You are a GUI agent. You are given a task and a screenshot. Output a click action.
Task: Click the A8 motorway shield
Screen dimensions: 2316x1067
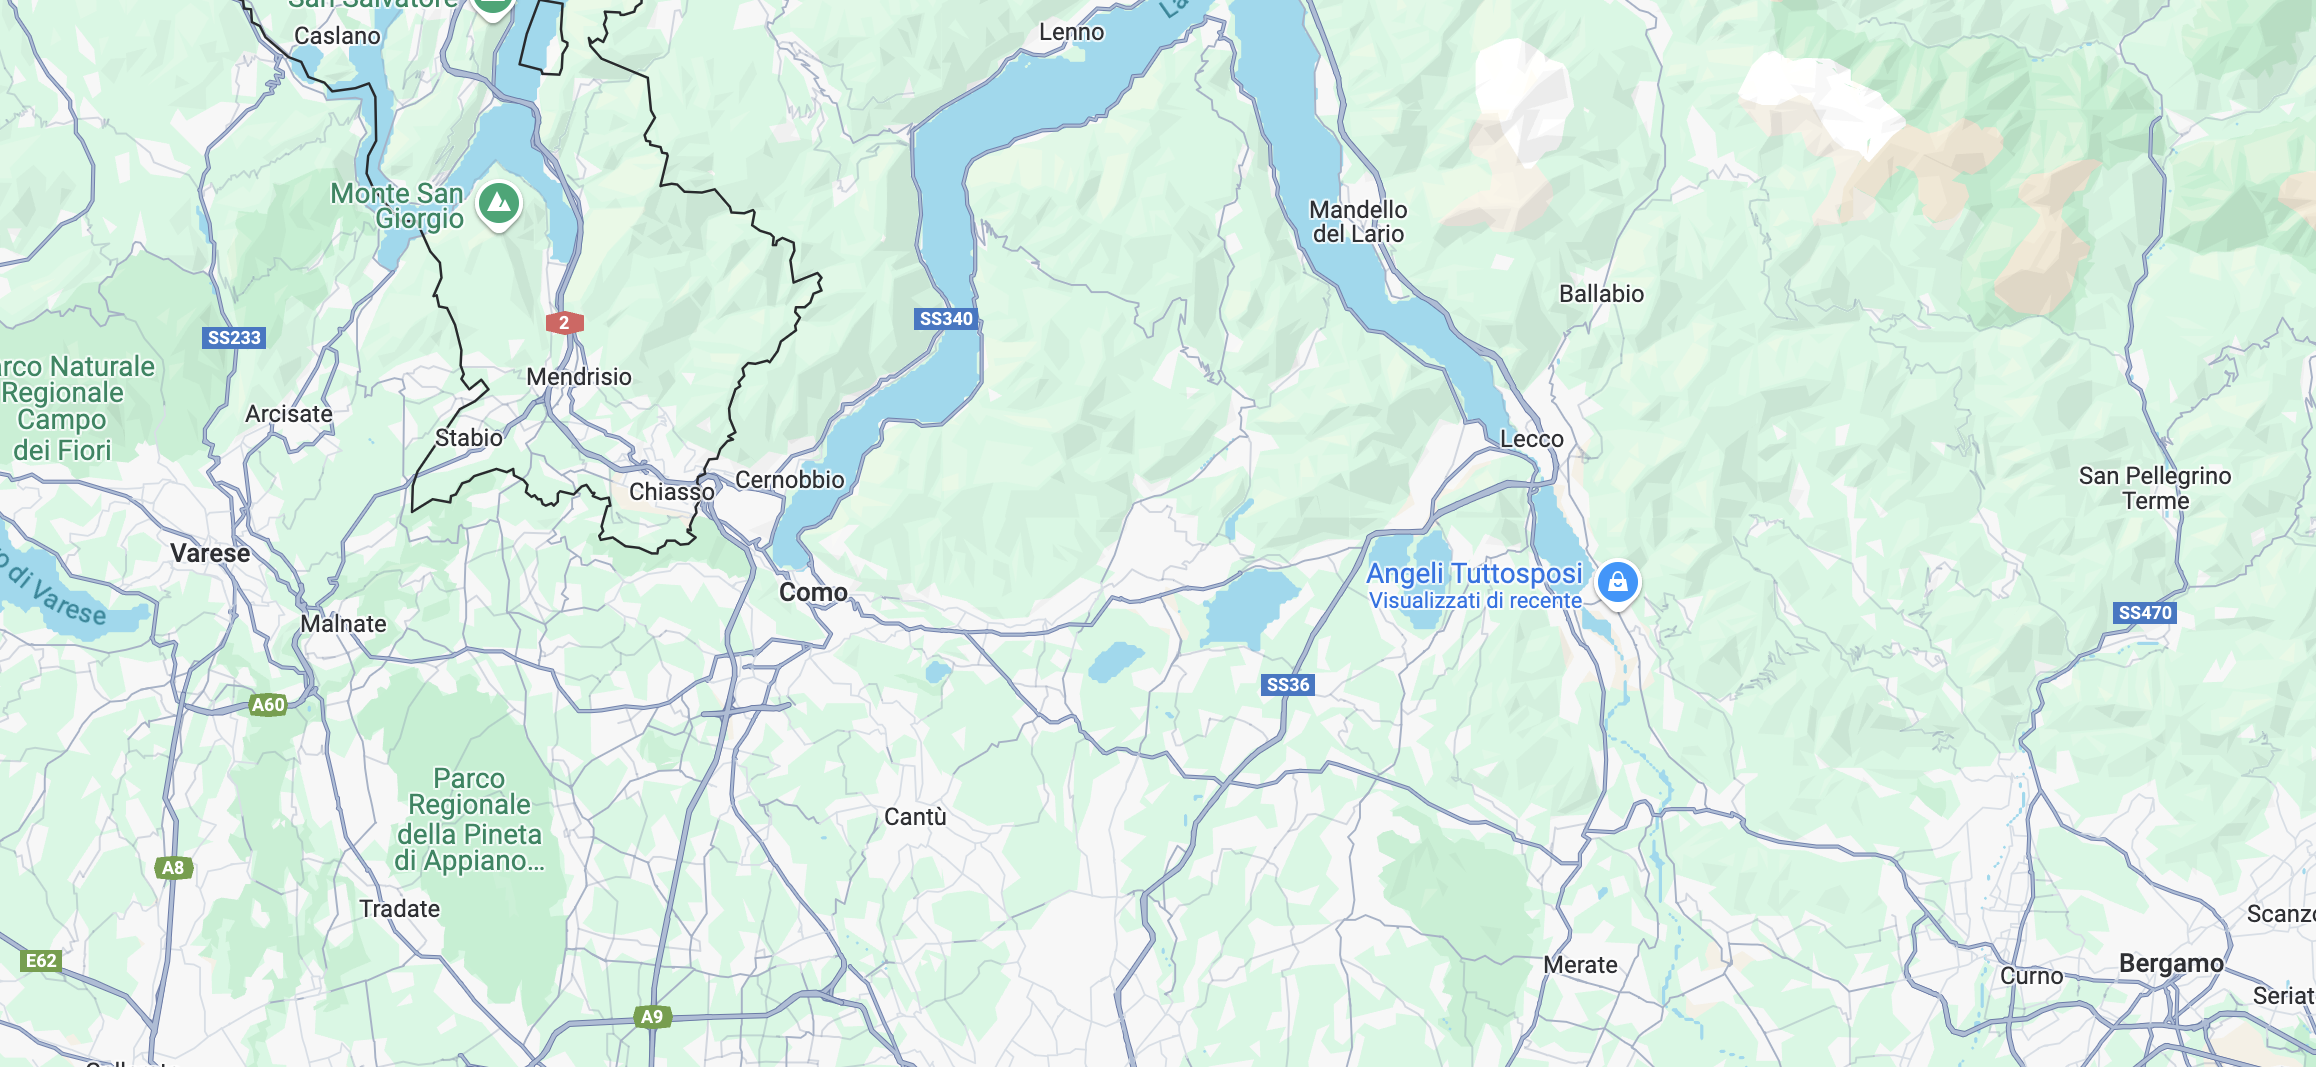pos(173,868)
